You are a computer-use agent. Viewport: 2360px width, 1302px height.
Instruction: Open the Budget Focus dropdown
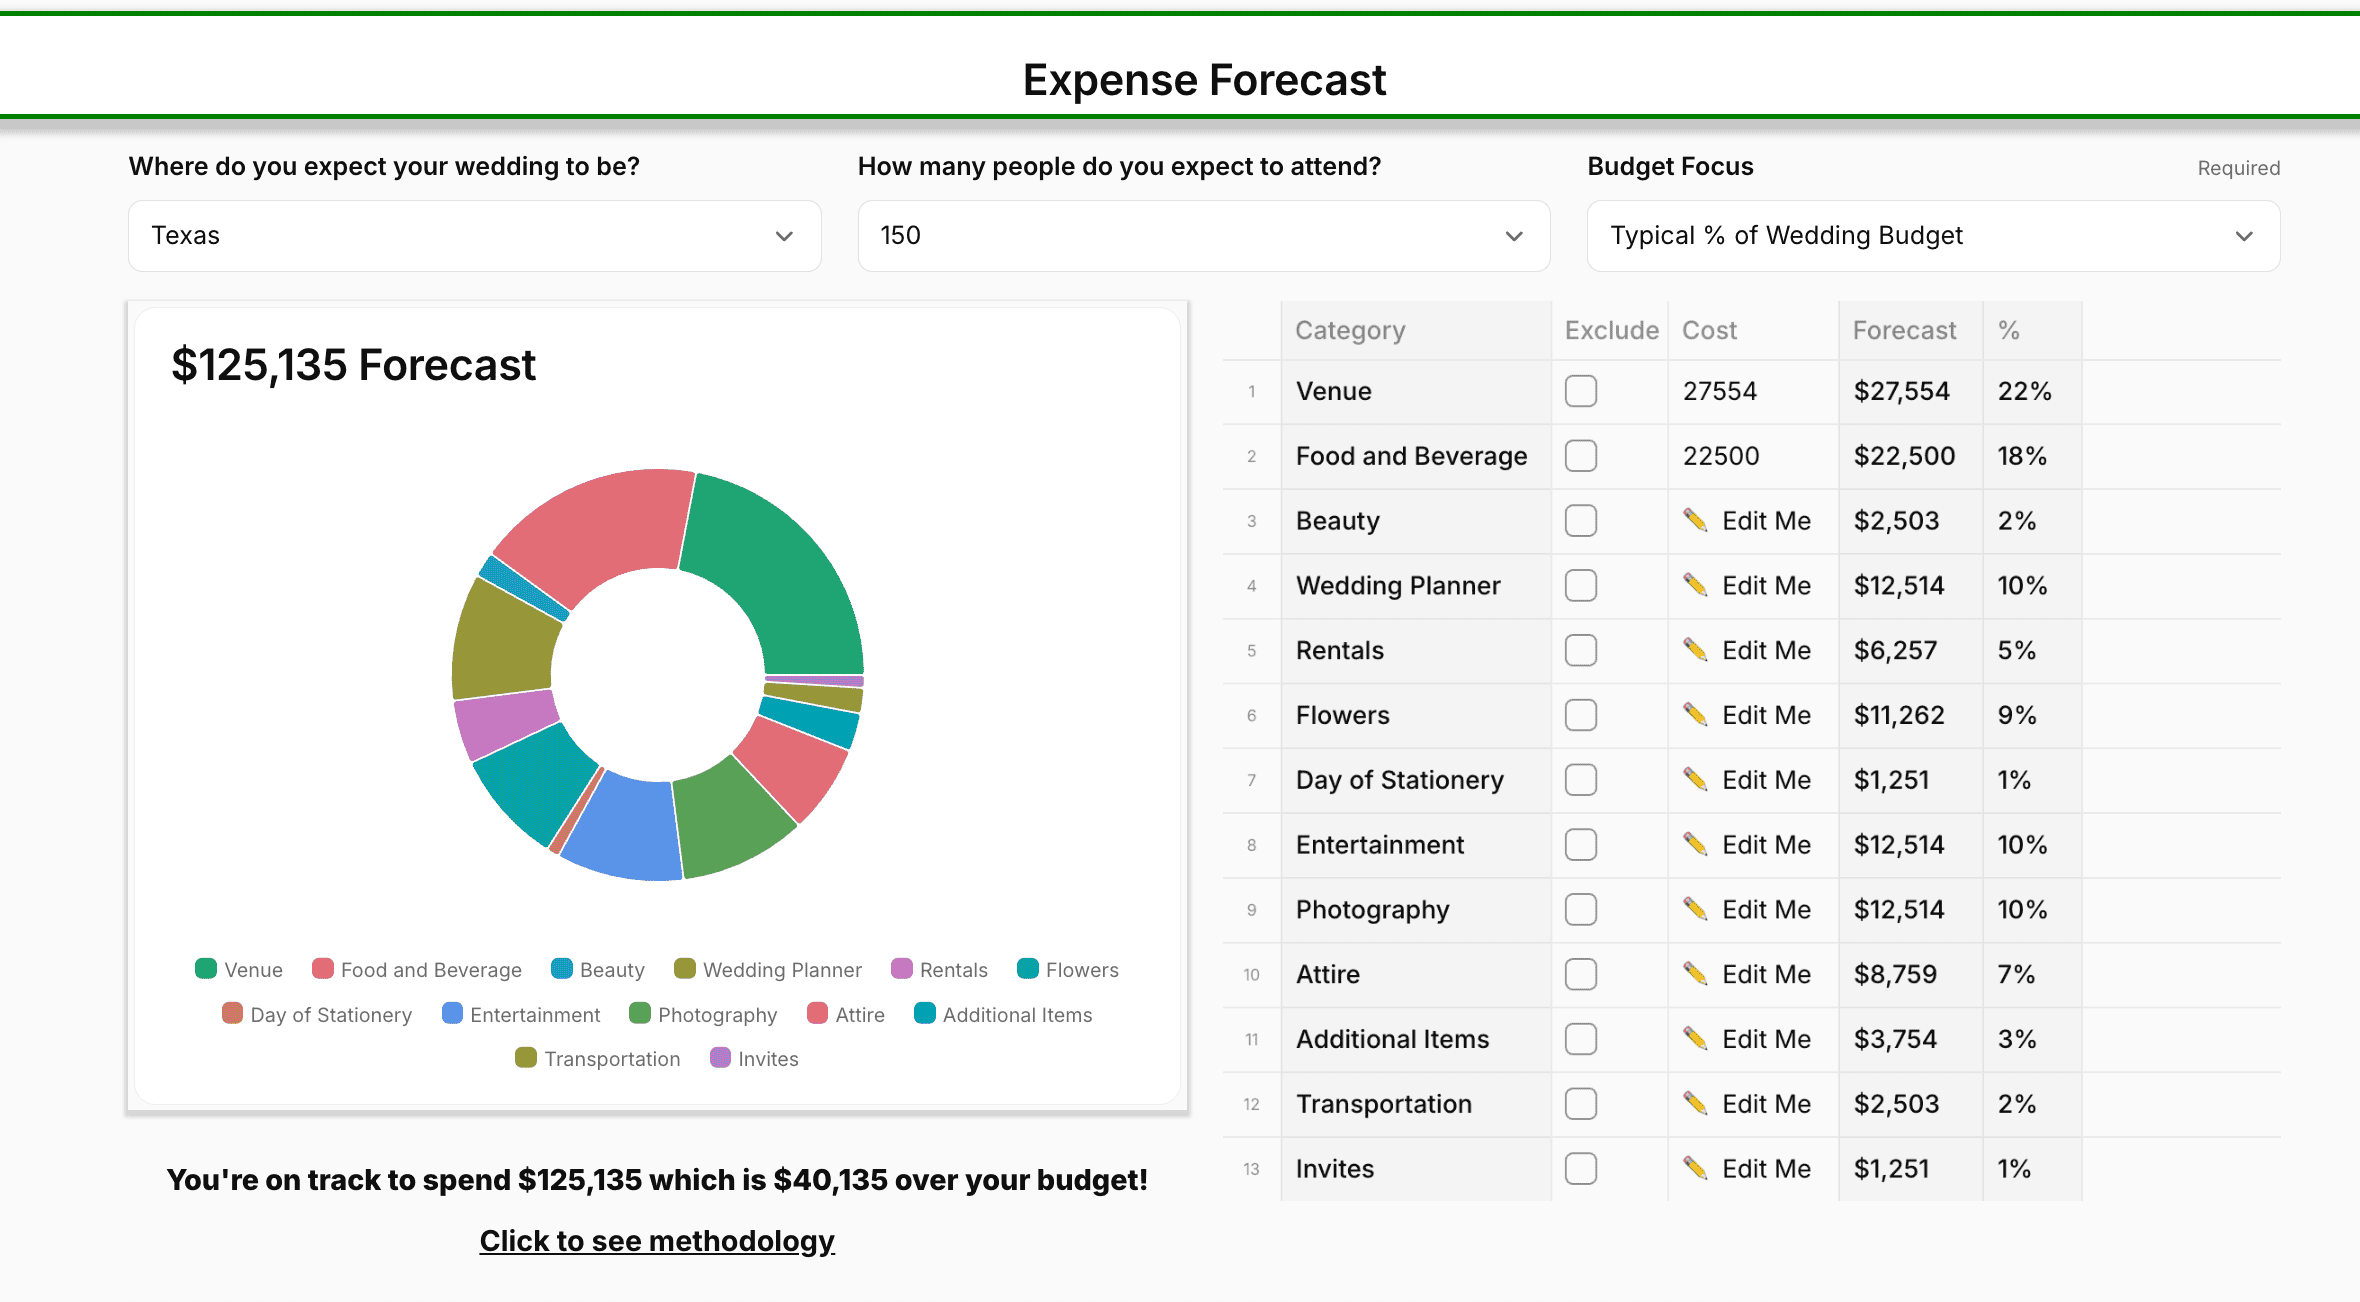[1932, 236]
